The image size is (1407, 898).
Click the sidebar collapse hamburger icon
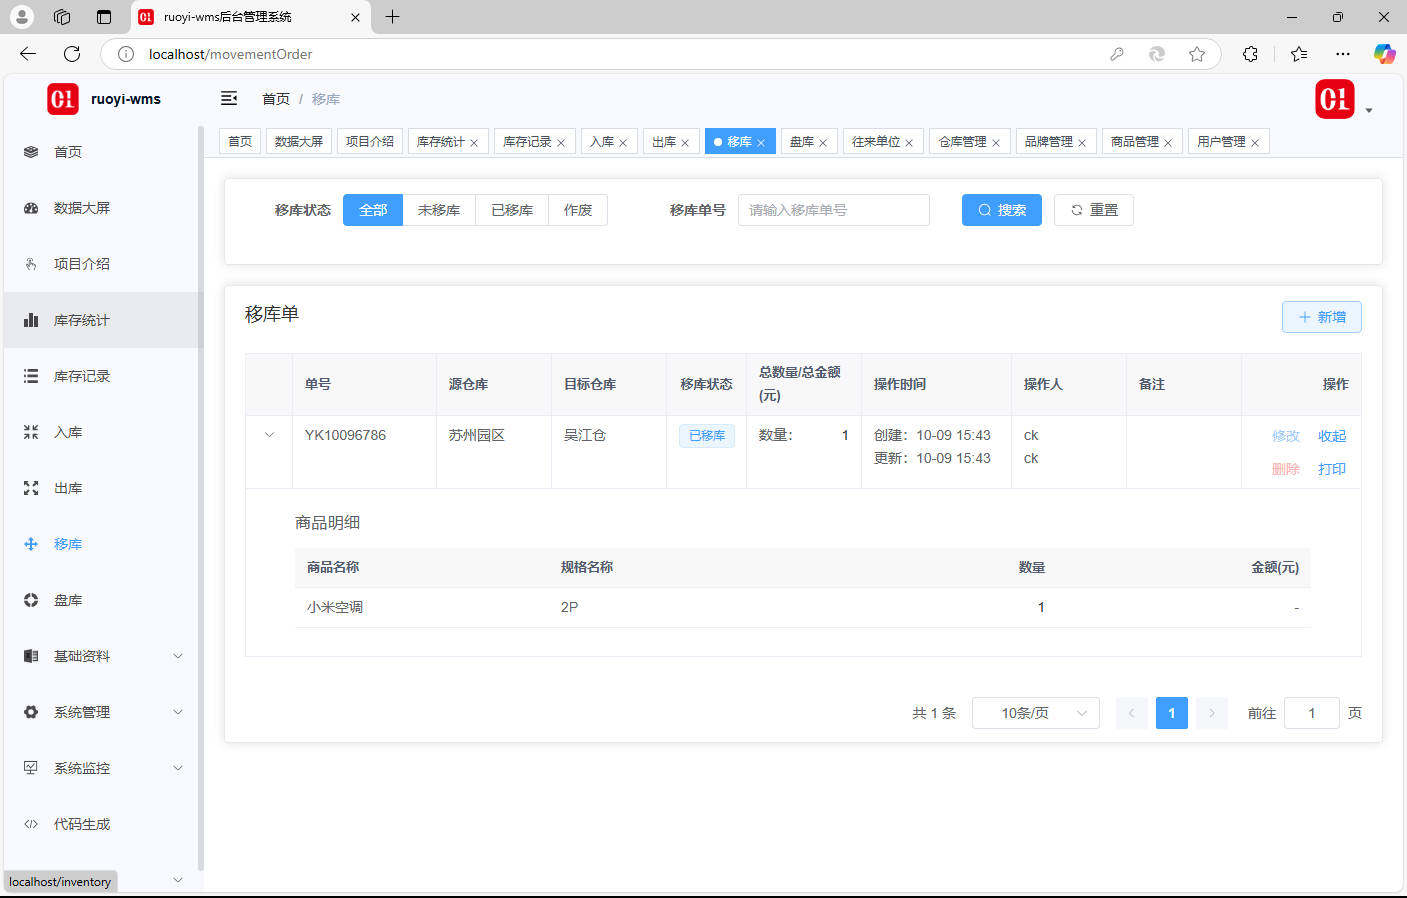[229, 98]
